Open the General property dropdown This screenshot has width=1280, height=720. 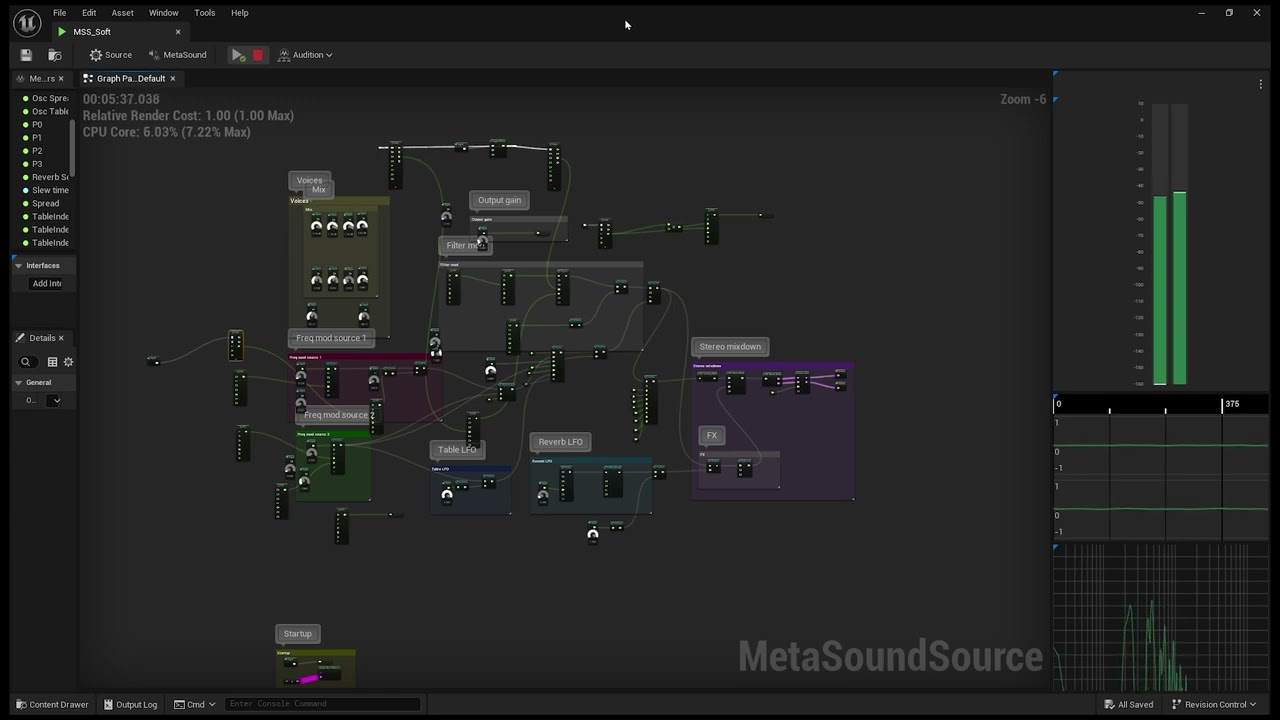tap(56, 401)
